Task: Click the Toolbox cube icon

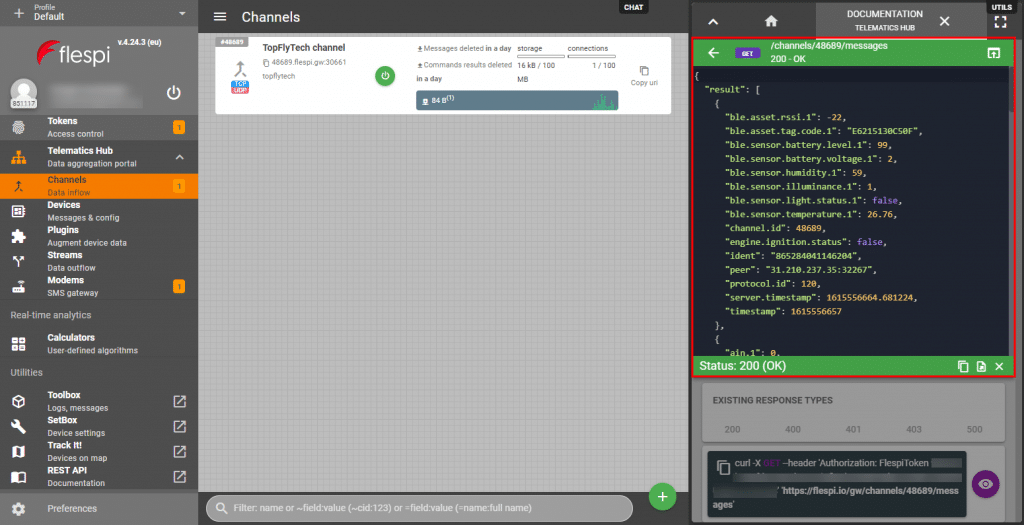Action: pyautogui.click(x=18, y=402)
